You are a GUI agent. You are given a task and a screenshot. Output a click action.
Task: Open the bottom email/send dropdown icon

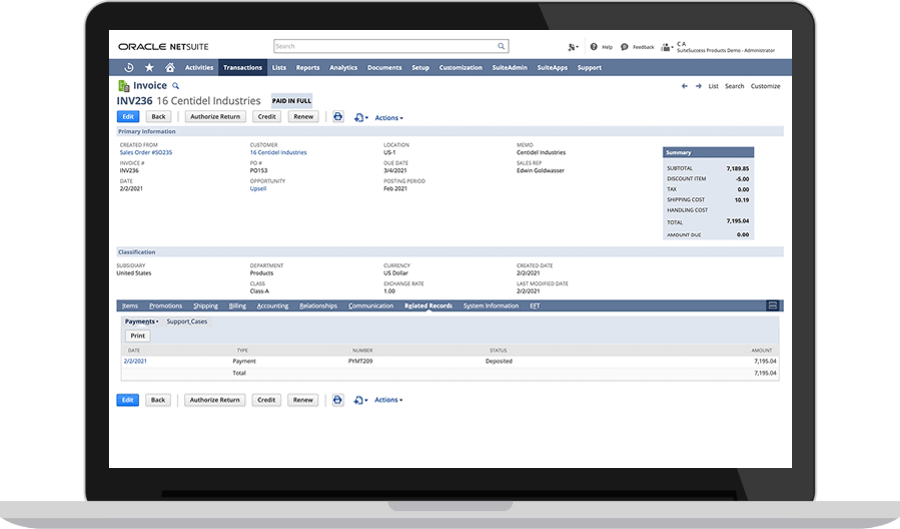360,400
